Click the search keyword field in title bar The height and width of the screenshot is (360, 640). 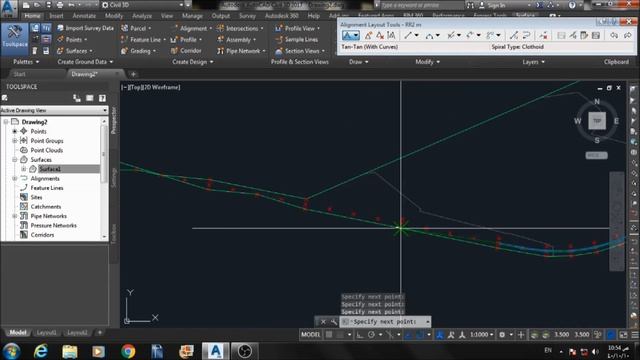click(x=422, y=5)
